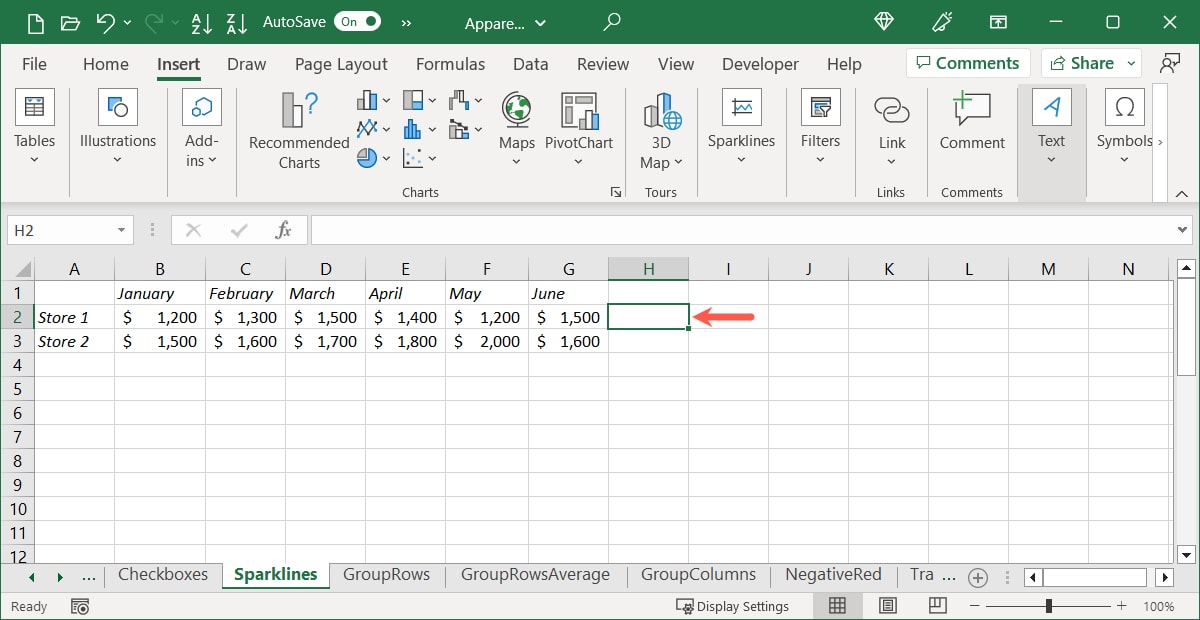
Task: Open the Comments pane
Action: coord(967,62)
